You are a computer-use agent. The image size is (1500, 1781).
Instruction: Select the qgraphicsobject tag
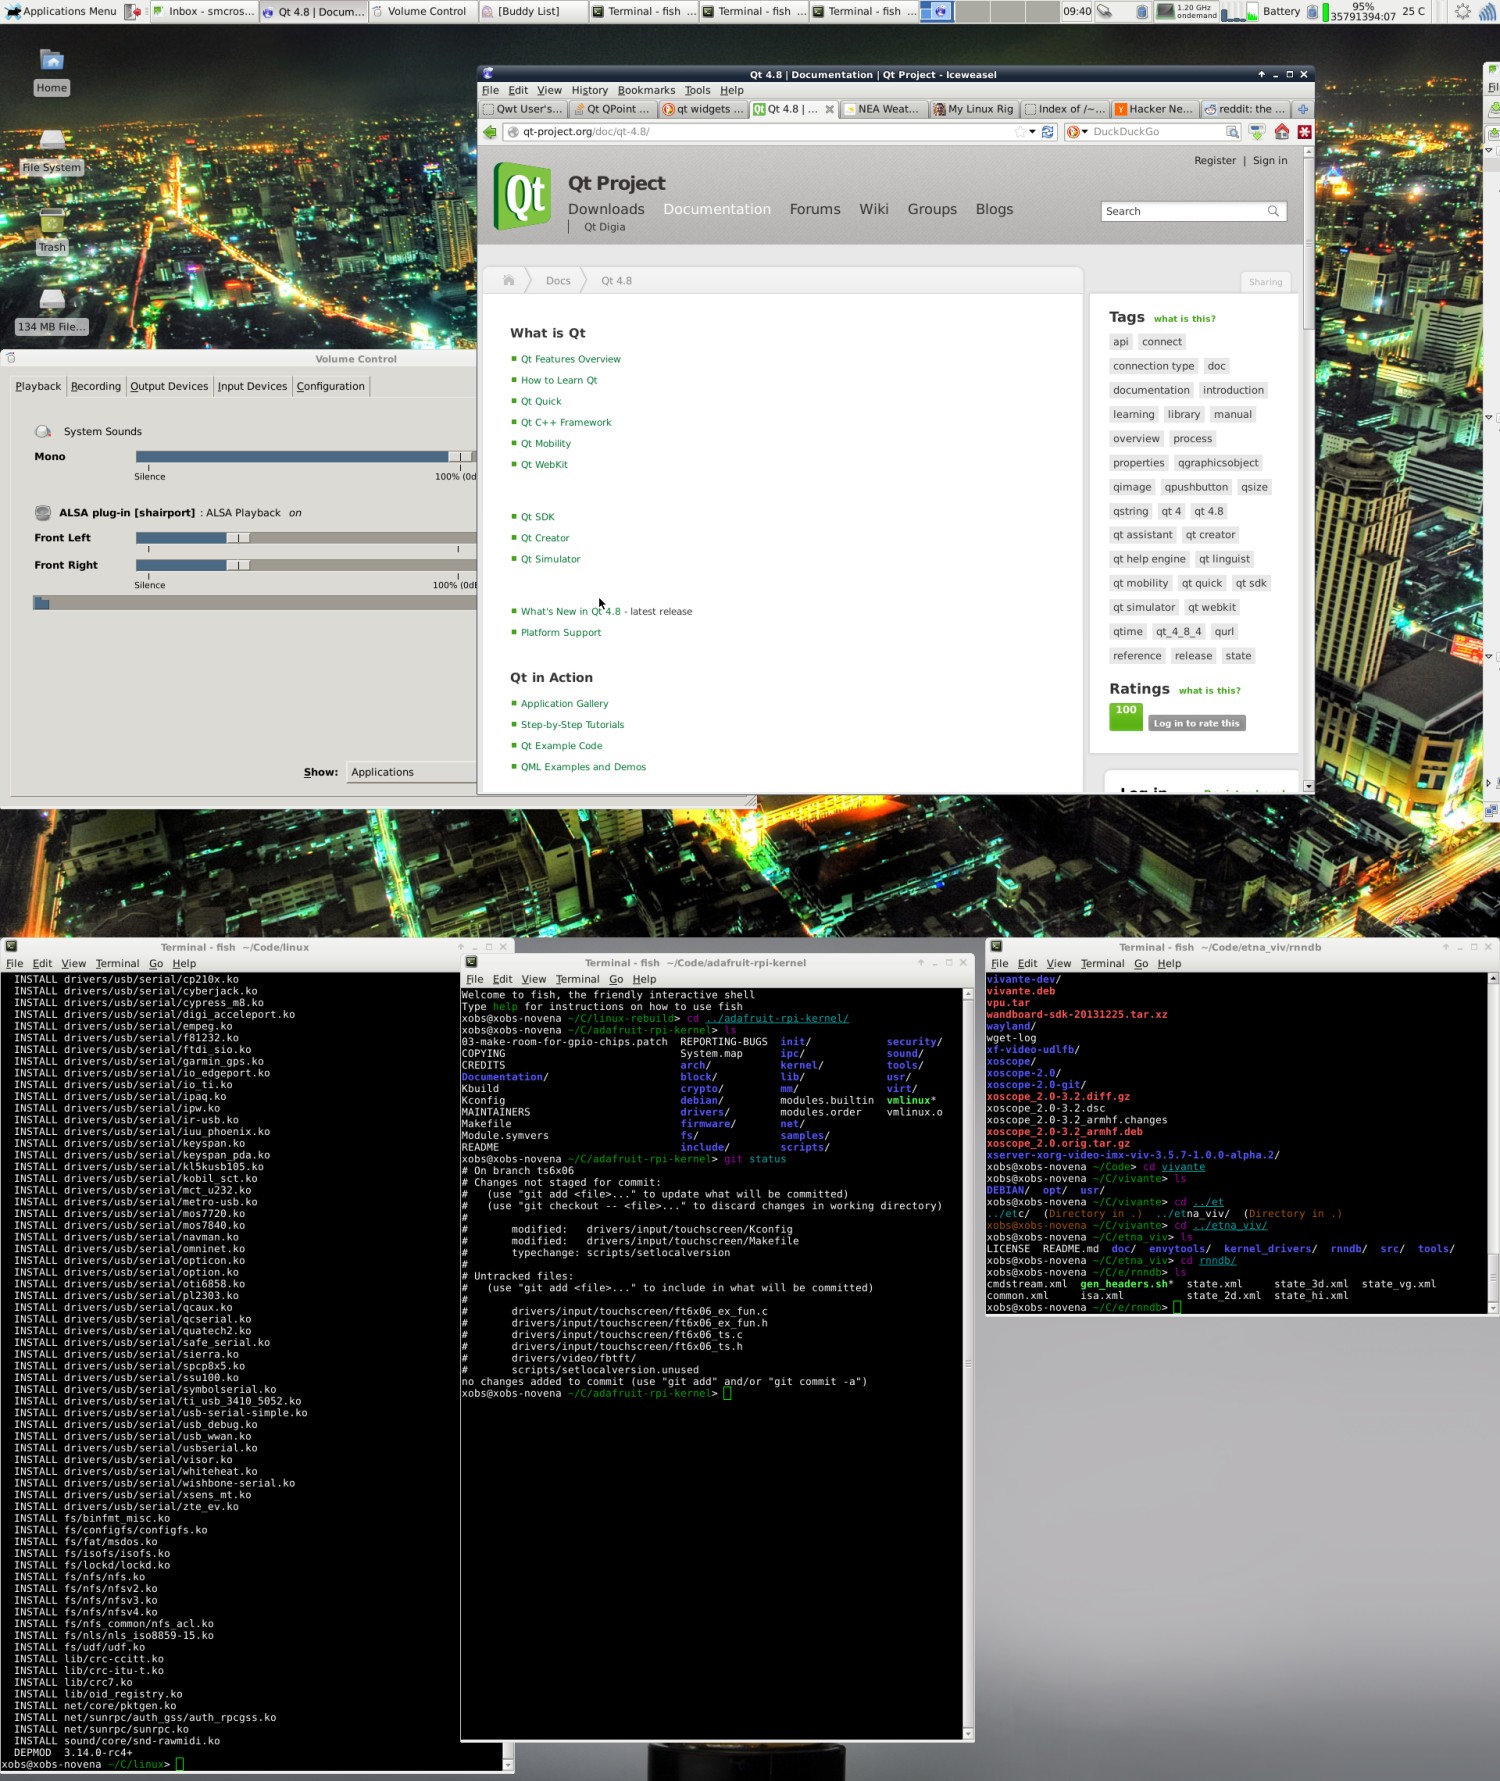pyautogui.click(x=1218, y=463)
